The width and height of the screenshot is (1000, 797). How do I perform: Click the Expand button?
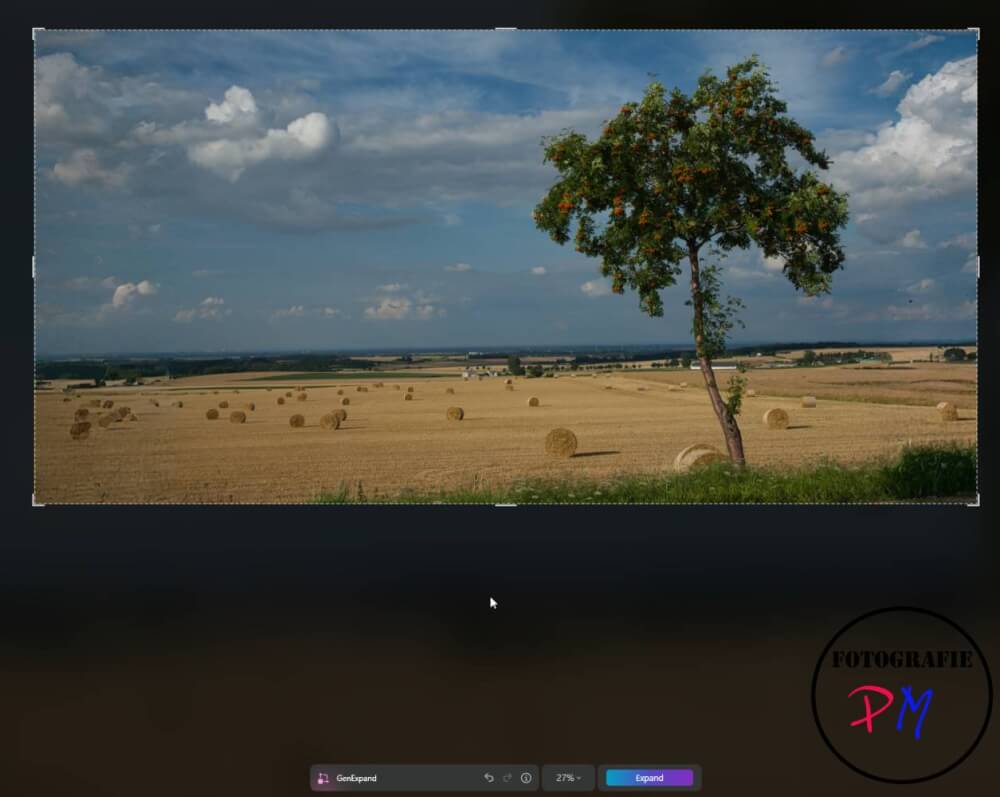[649, 778]
